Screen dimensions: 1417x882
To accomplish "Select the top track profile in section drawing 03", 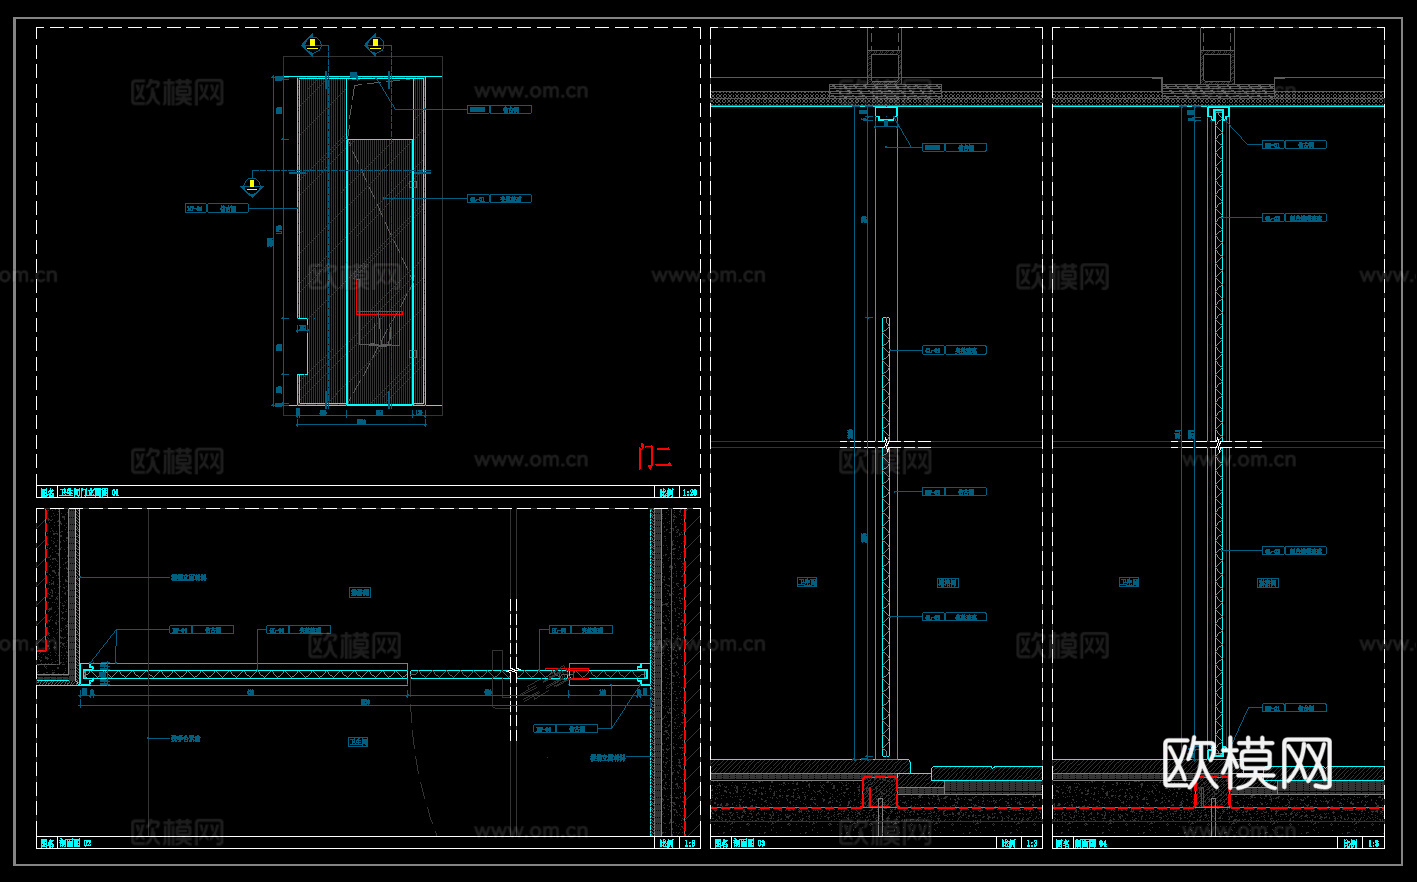I will (885, 114).
